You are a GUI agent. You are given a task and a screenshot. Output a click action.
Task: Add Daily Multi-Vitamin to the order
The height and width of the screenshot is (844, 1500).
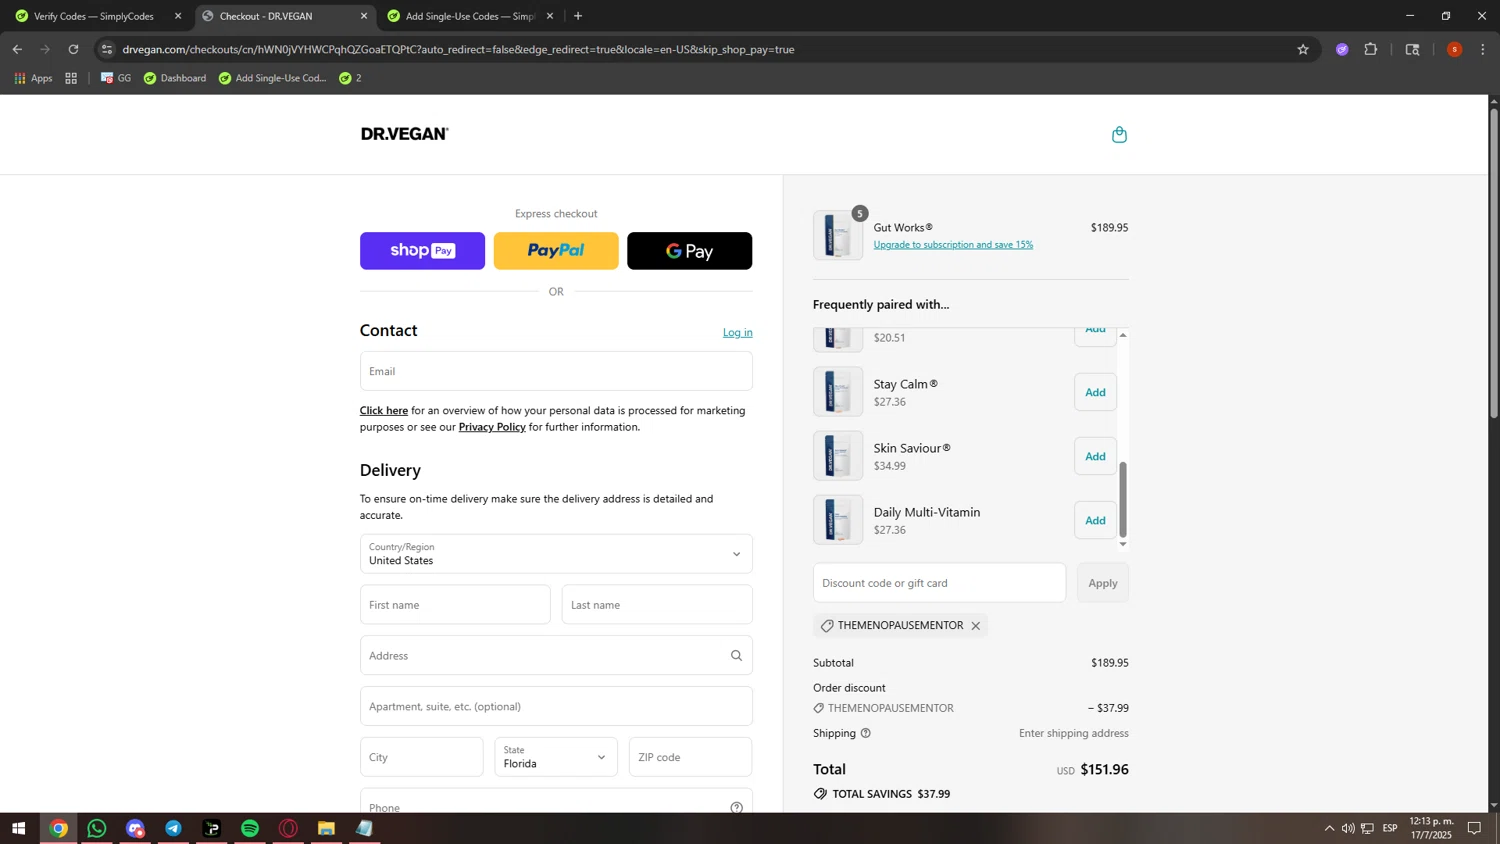(1095, 520)
